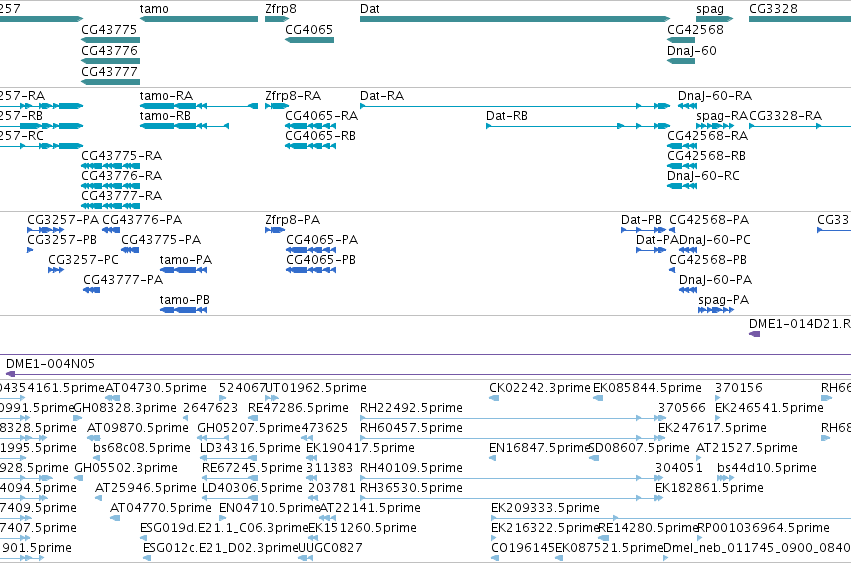Select the 'DnaJ-60-RA' transcript label
The image size is (851, 563).
coord(715,96)
